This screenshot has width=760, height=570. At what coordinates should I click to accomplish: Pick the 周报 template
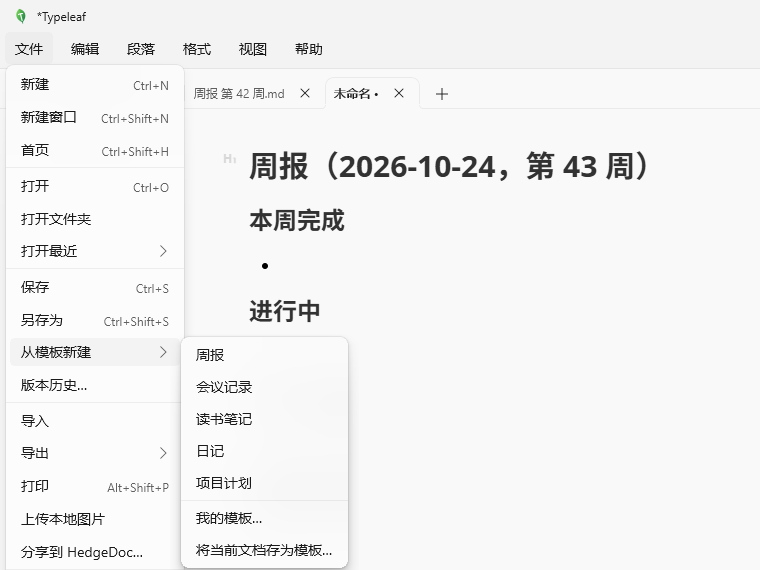(264, 355)
